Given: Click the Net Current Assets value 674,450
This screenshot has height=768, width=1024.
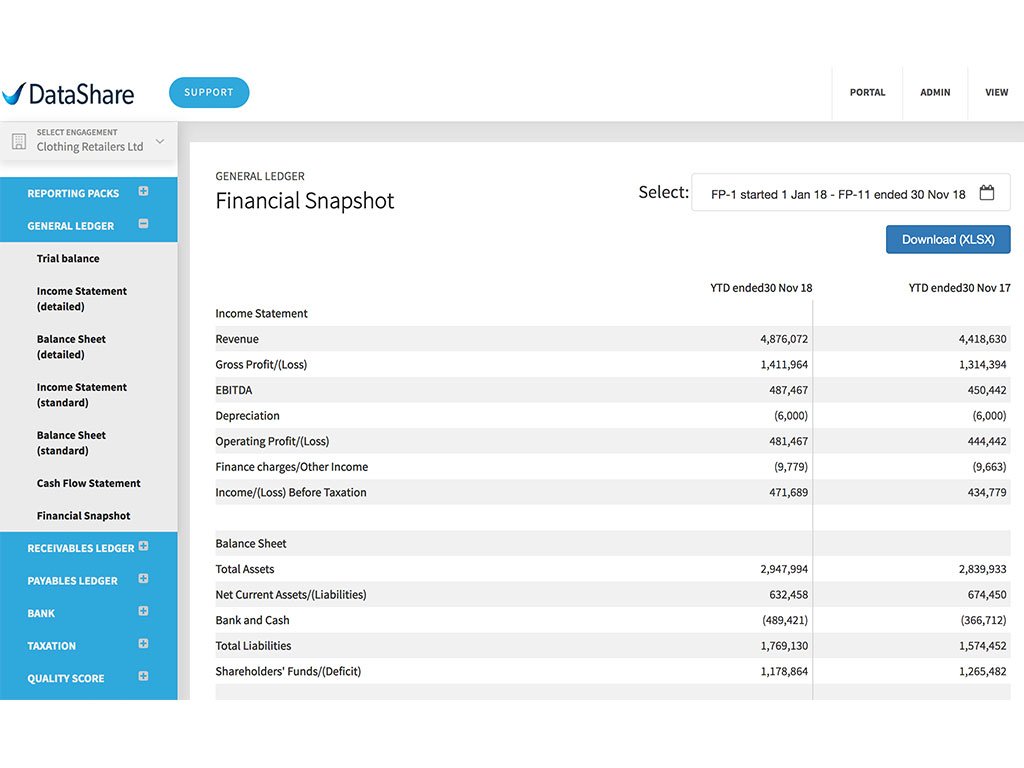Looking at the screenshot, I should click(987, 595).
